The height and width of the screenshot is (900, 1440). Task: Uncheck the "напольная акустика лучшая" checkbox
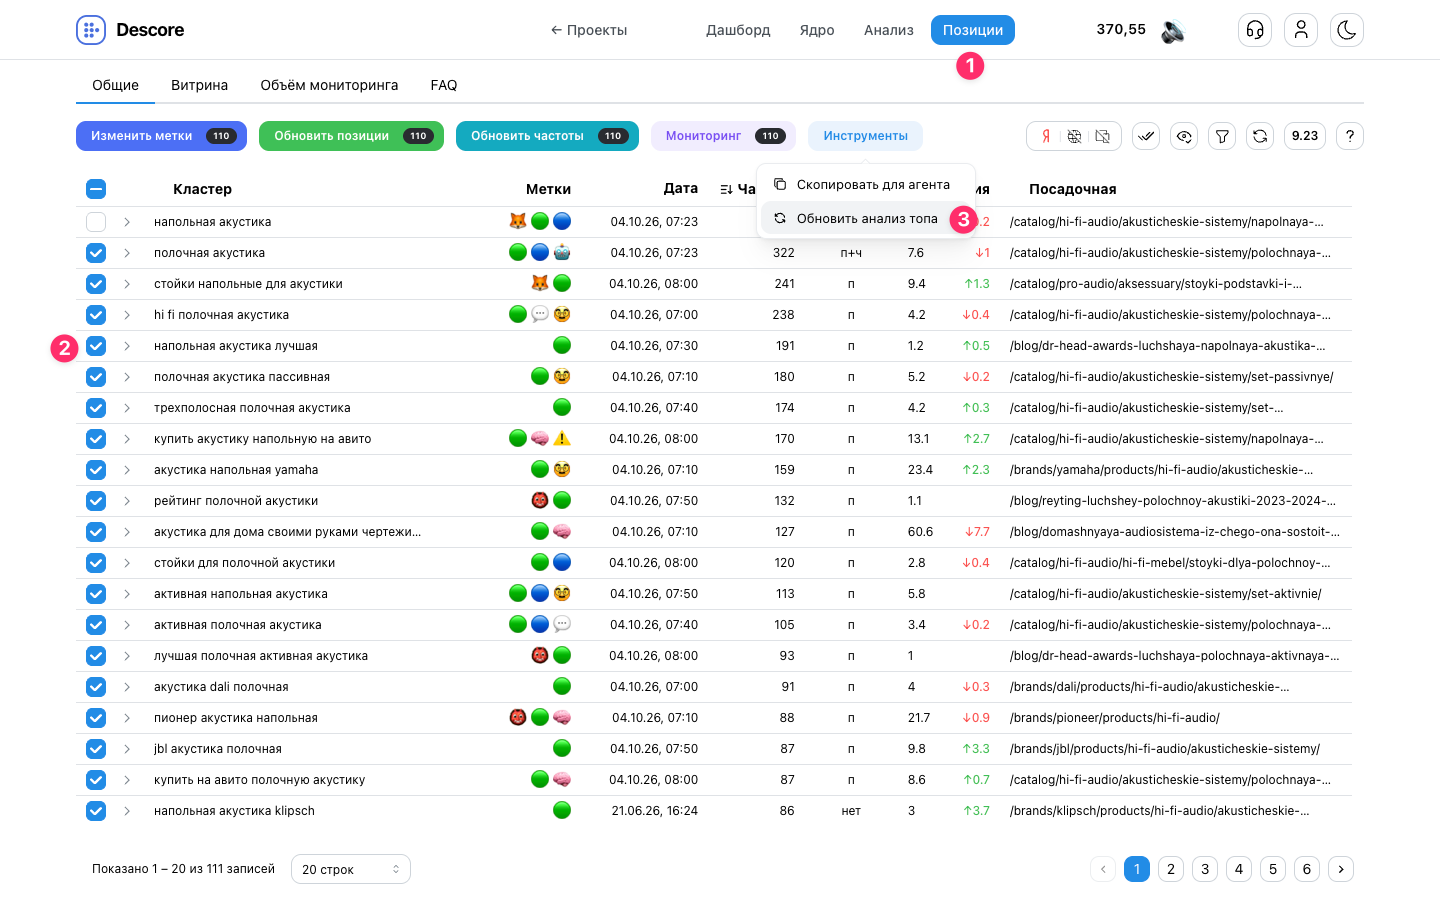[96, 346]
